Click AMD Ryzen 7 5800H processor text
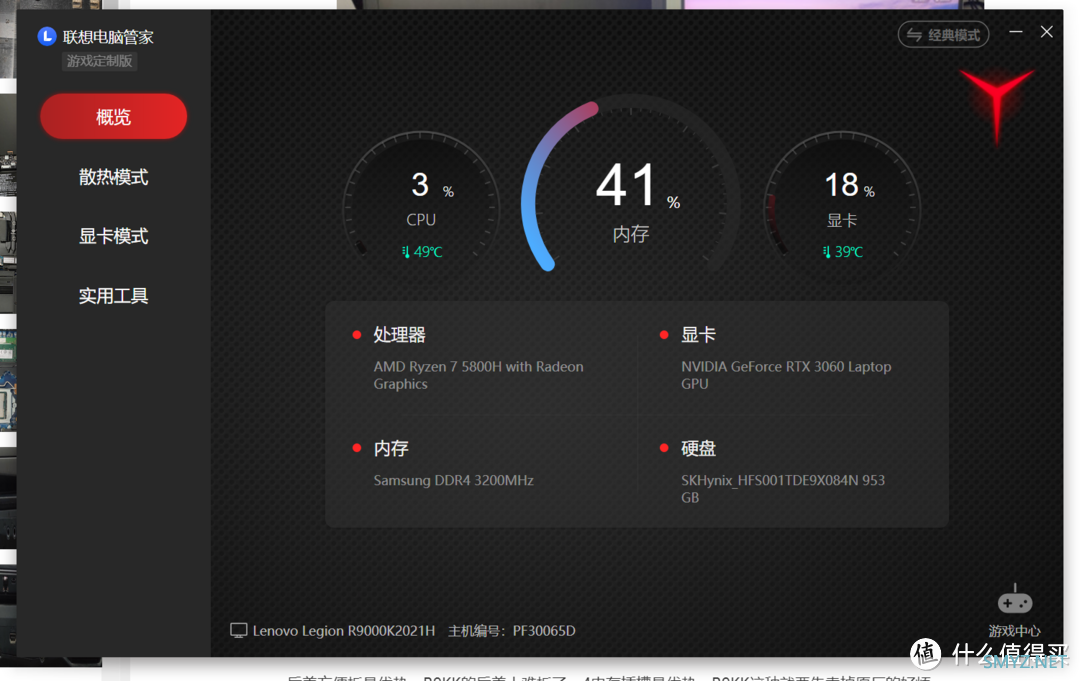 pos(478,375)
